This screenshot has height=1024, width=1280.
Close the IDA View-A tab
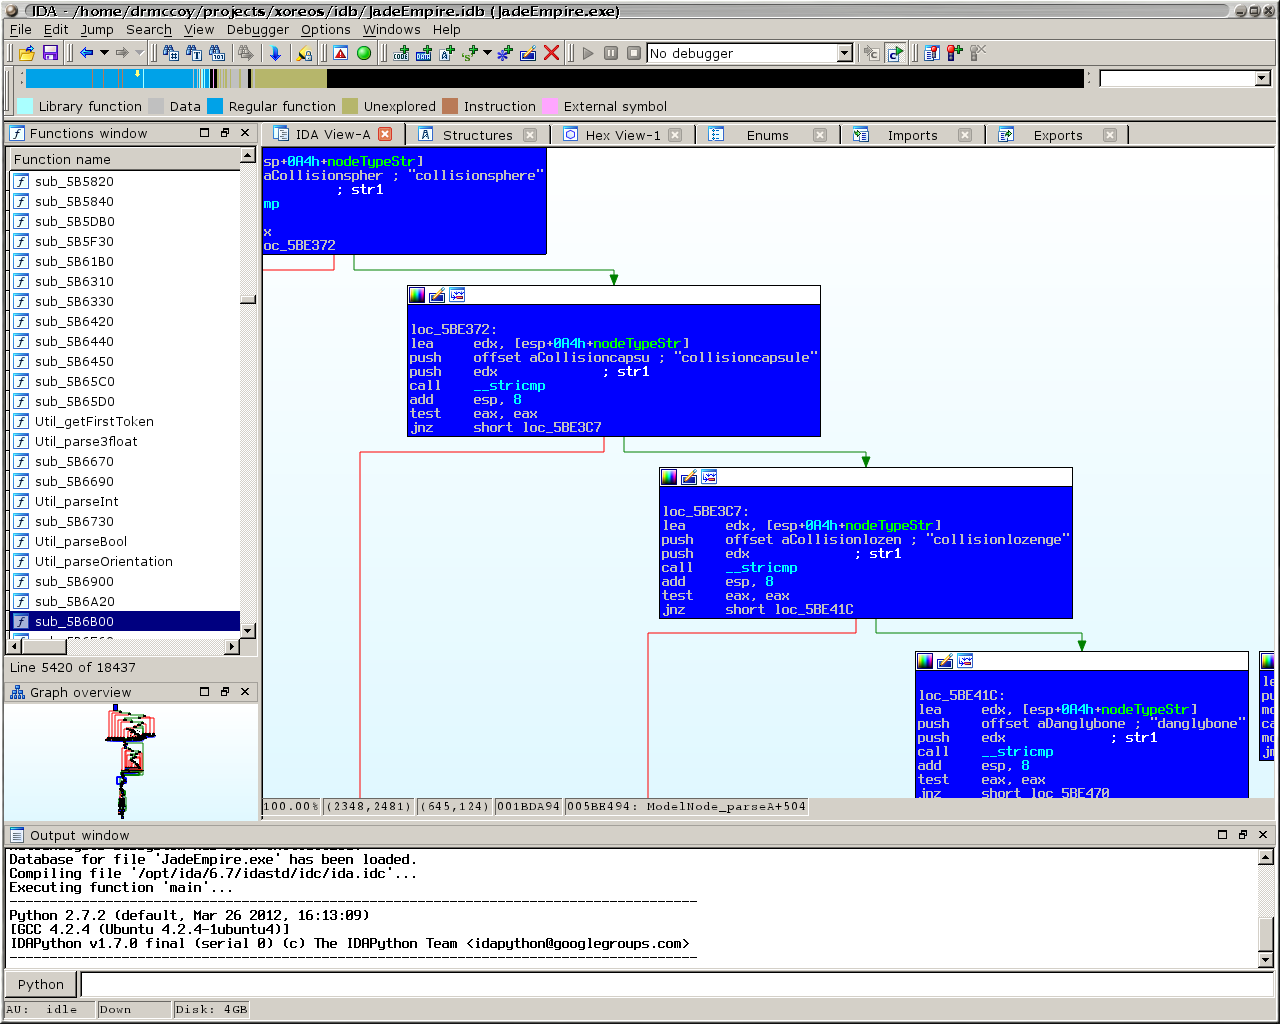(x=385, y=134)
